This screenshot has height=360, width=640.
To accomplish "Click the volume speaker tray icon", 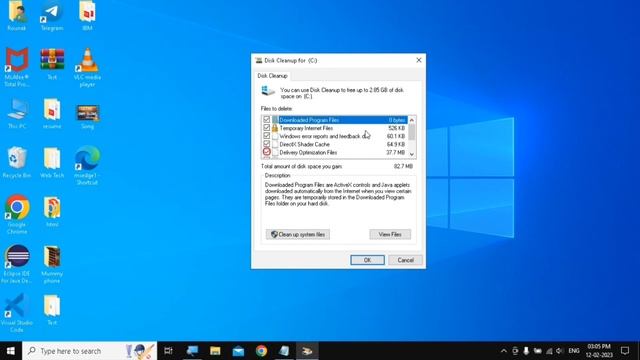I will pos(560,351).
